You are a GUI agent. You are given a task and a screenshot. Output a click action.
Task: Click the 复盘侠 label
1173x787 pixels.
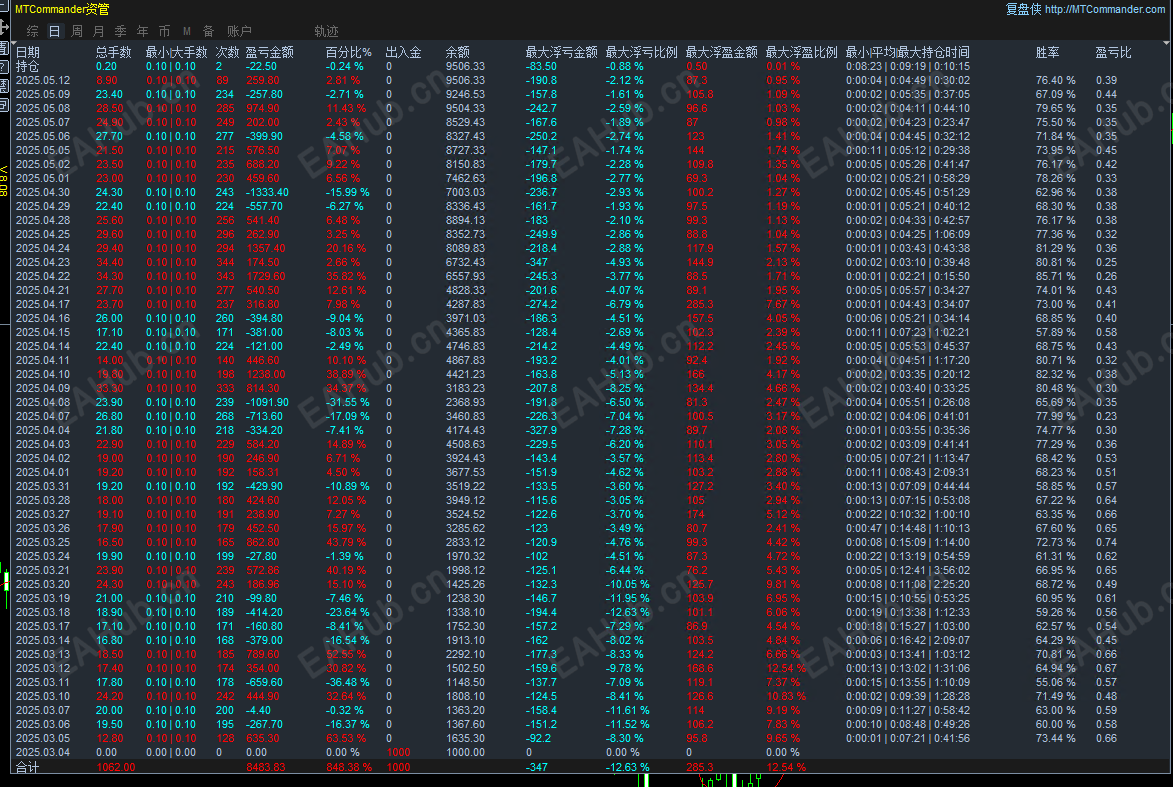click(1023, 9)
